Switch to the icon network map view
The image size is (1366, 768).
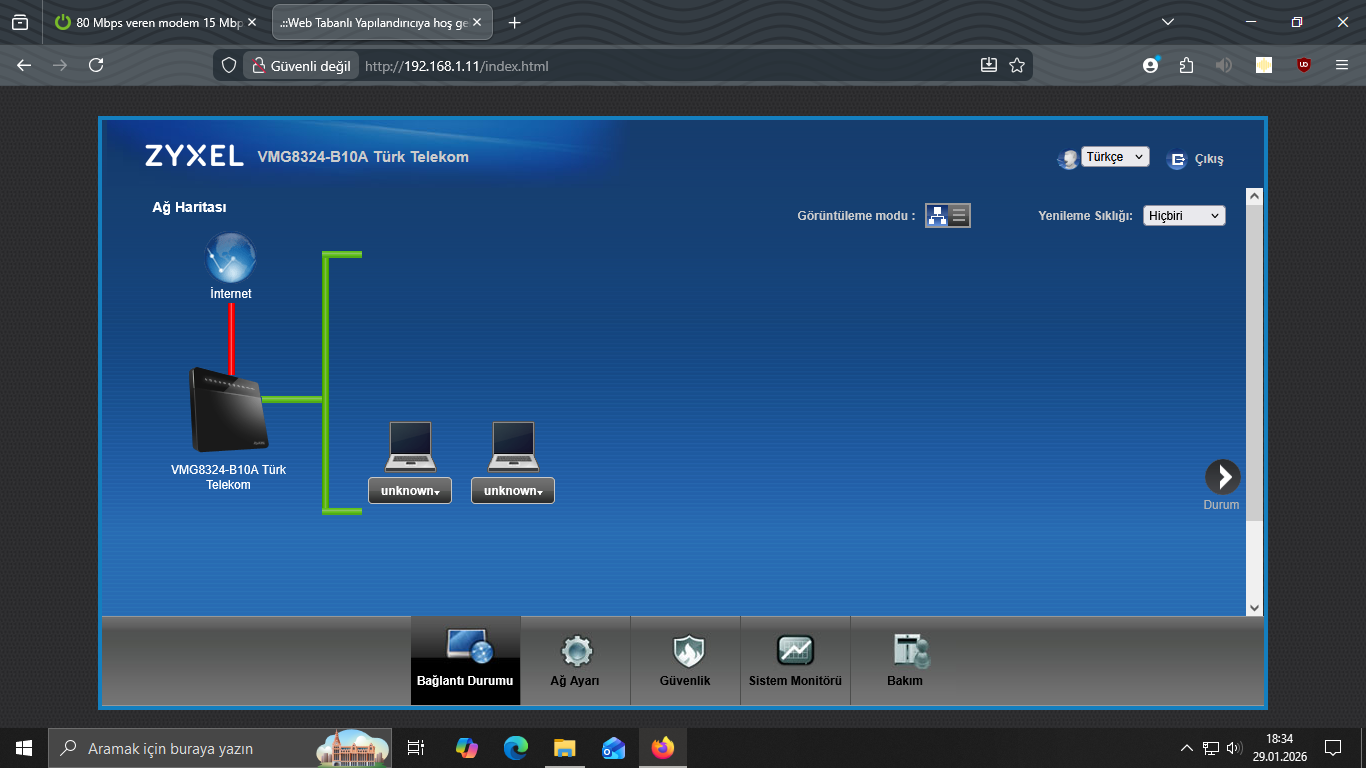tap(937, 215)
